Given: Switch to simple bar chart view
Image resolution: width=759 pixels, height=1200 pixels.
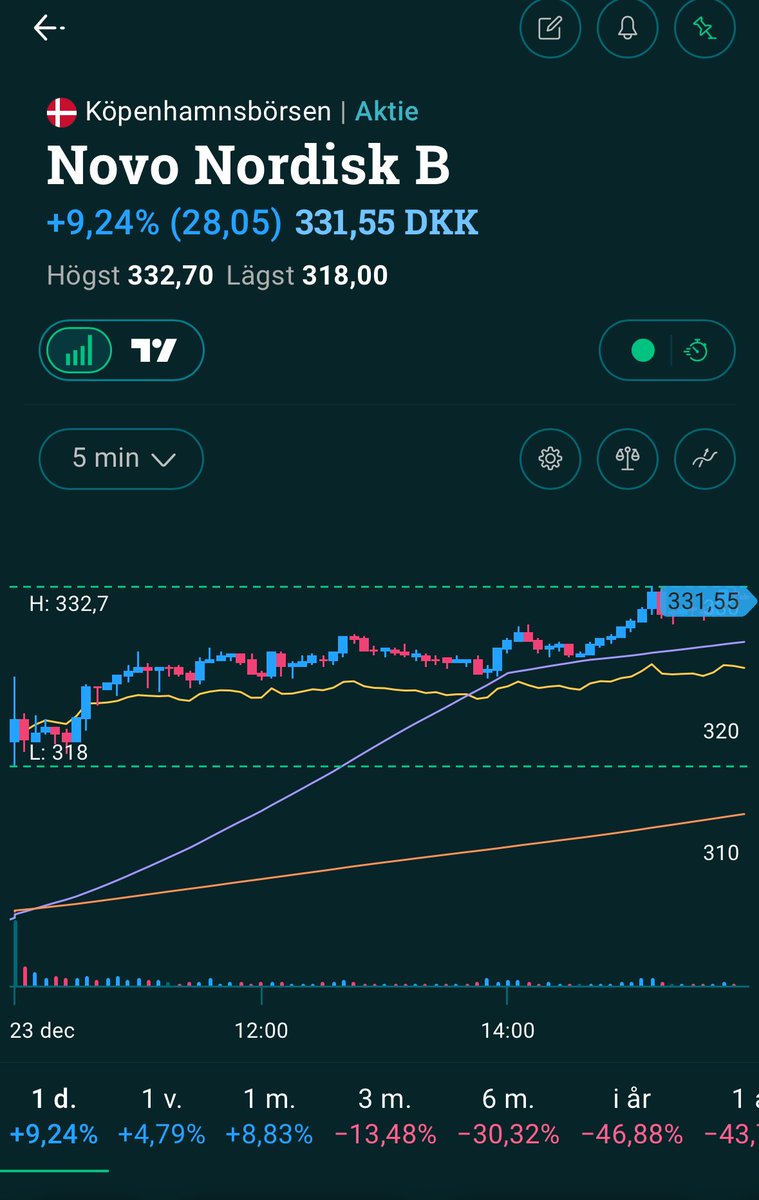Looking at the screenshot, I should (x=79, y=350).
